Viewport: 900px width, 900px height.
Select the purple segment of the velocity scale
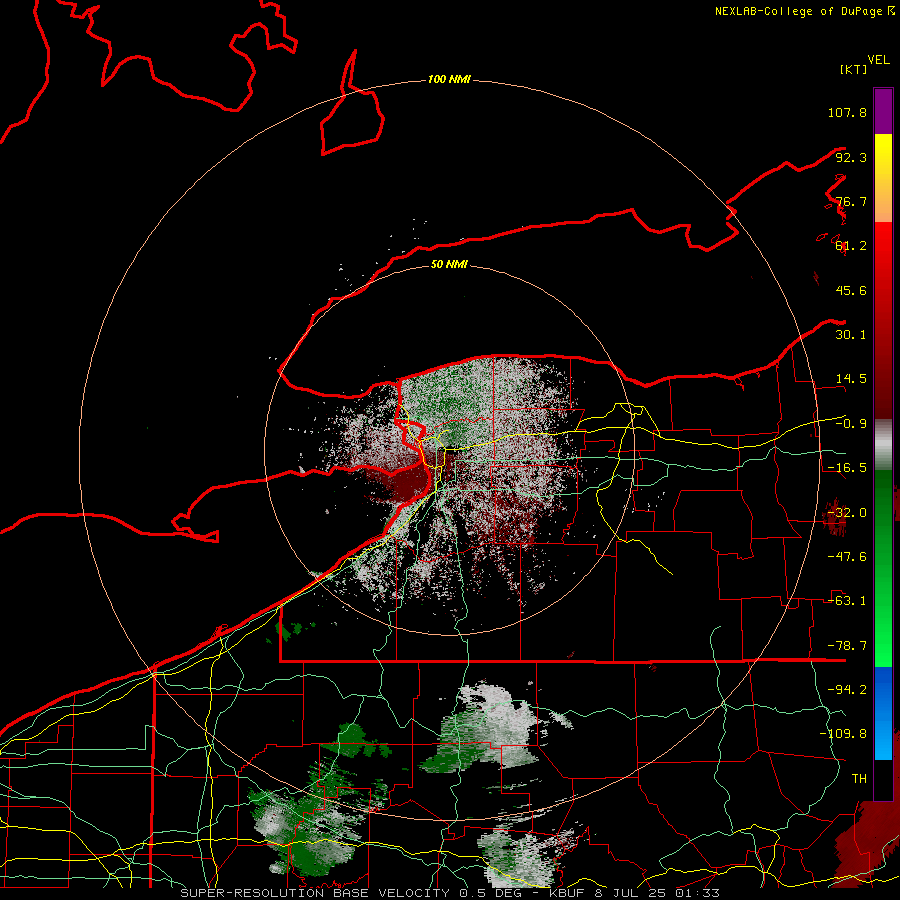coord(883,111)
